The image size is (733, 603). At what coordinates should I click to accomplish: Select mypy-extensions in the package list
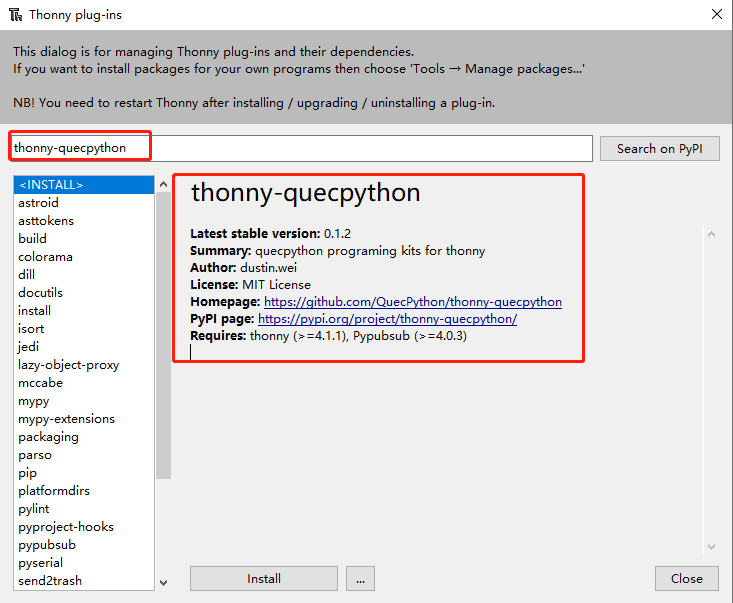coord(84,419)
